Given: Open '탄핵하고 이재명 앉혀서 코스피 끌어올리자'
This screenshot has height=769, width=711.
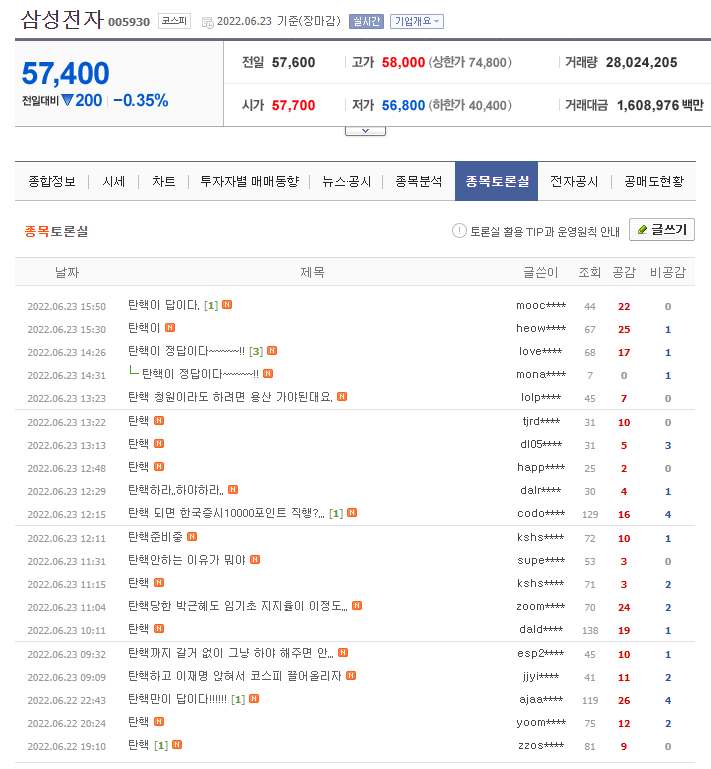Looking at the screenshot, I should [234, 676].
